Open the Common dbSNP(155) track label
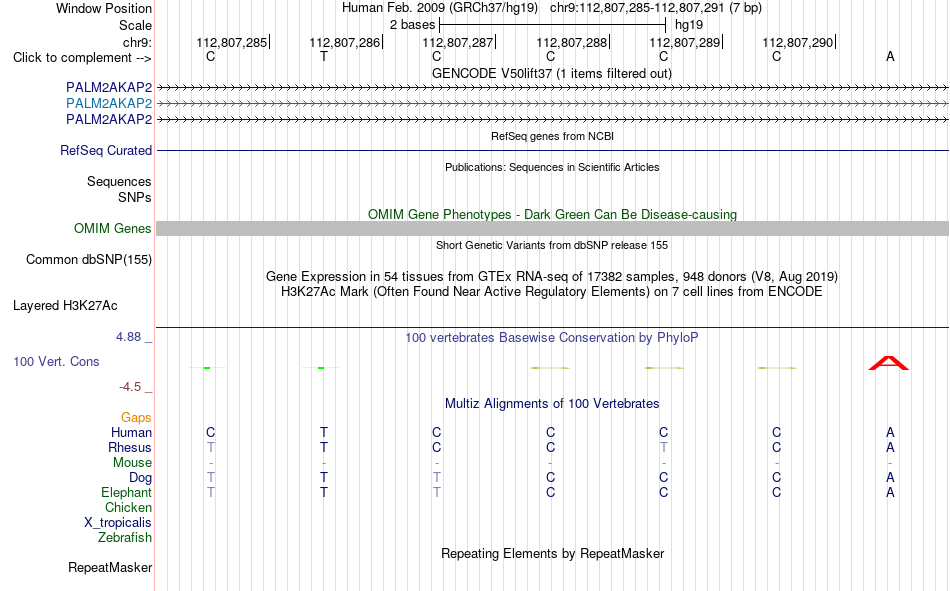 pyautogui.click(x=89, y=259)
